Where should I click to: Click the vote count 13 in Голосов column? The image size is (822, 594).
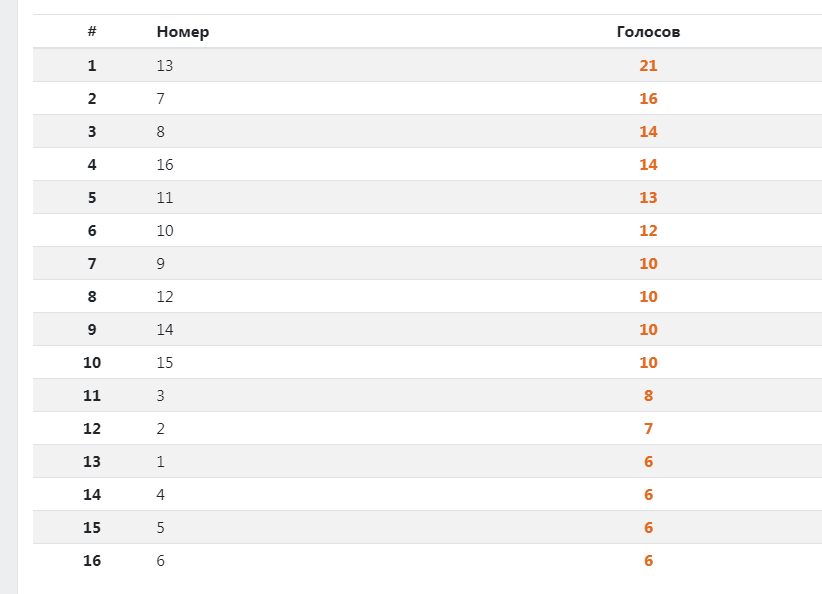pyautogui.click(x=648, y=198)
